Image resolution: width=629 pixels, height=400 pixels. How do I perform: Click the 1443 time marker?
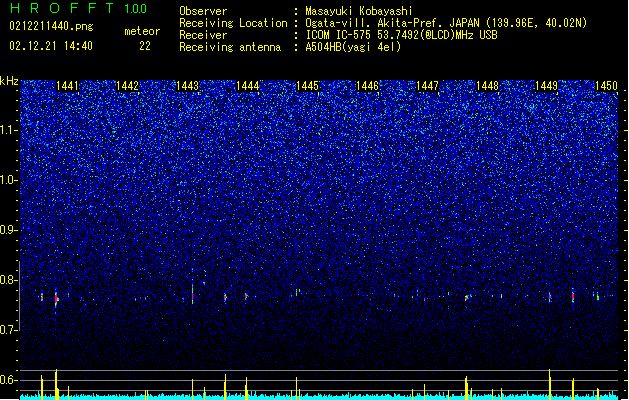(187, 86)
